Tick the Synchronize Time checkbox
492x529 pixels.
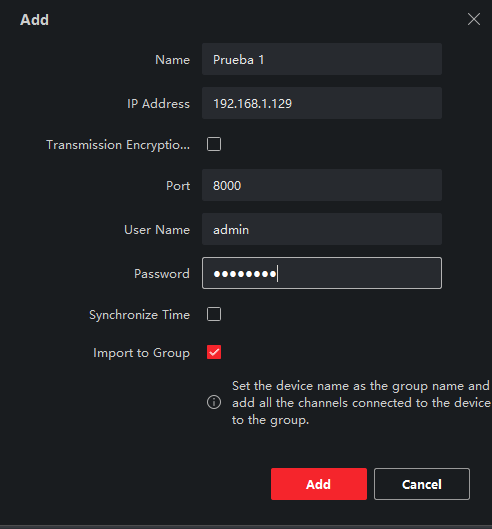click(x=214, y=314)
